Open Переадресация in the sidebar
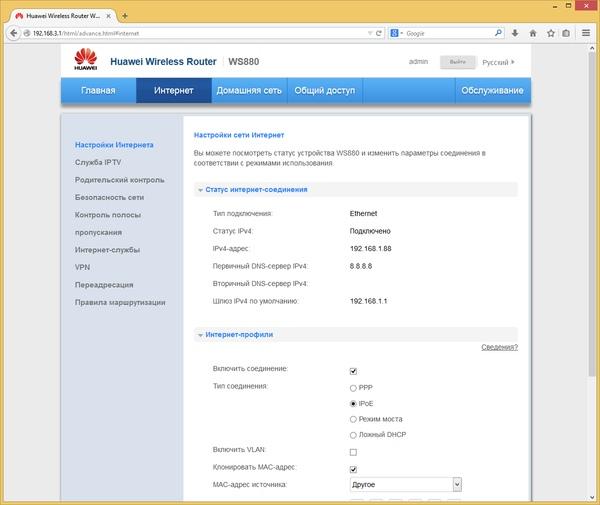The image size is (600, 505). tap(104, 285)
